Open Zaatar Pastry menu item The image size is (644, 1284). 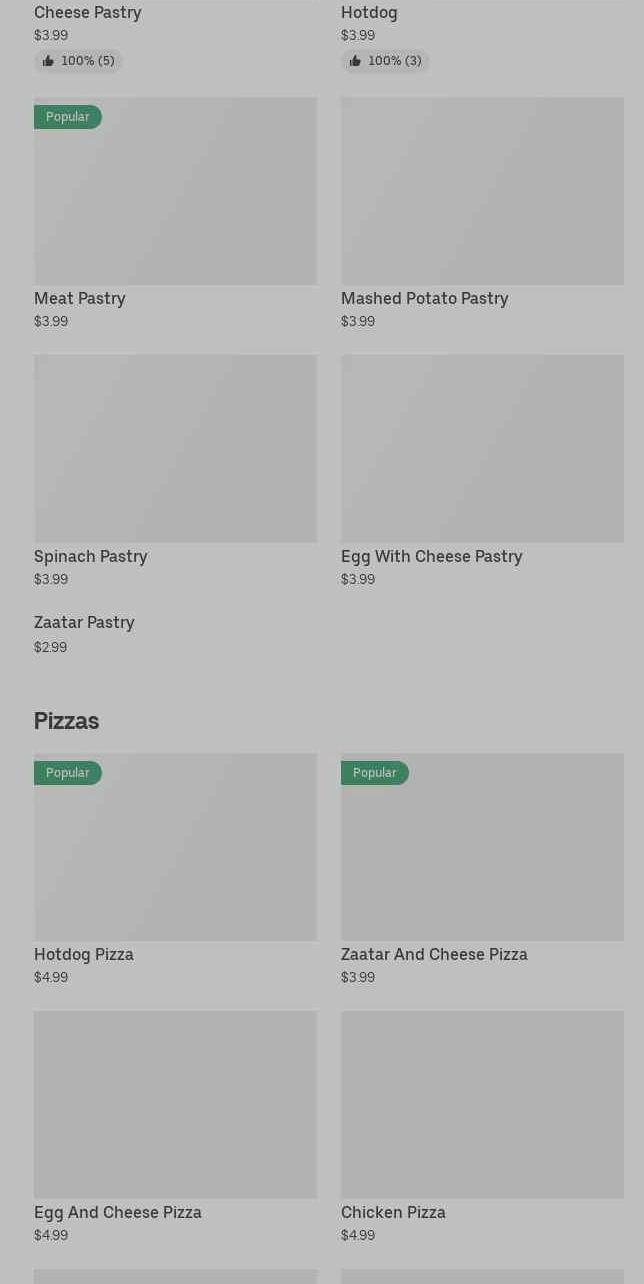(84, 623)
